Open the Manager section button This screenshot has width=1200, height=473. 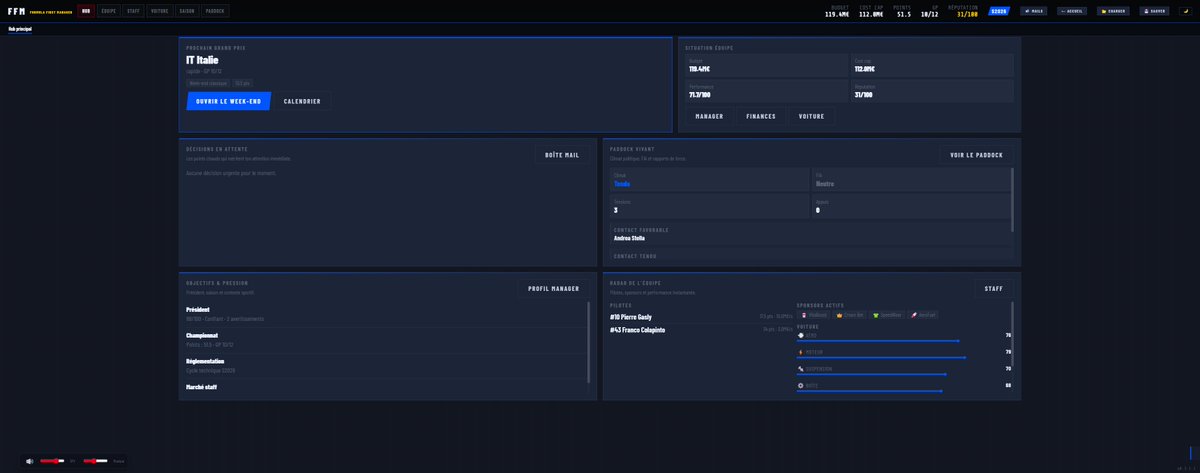coord(709,116)
